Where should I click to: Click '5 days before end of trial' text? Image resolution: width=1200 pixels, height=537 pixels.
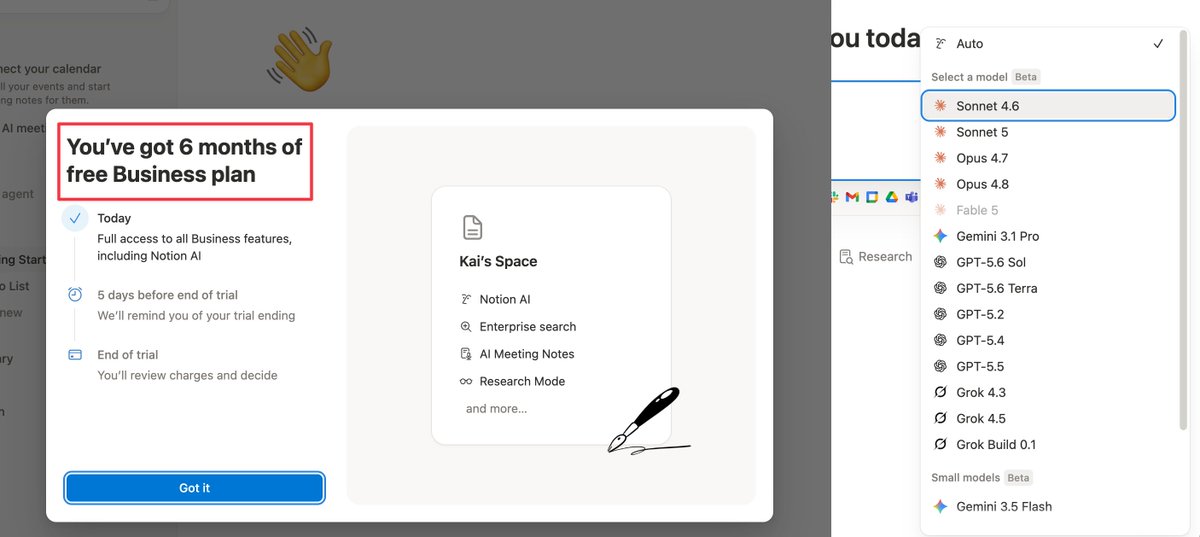[167, 295]
